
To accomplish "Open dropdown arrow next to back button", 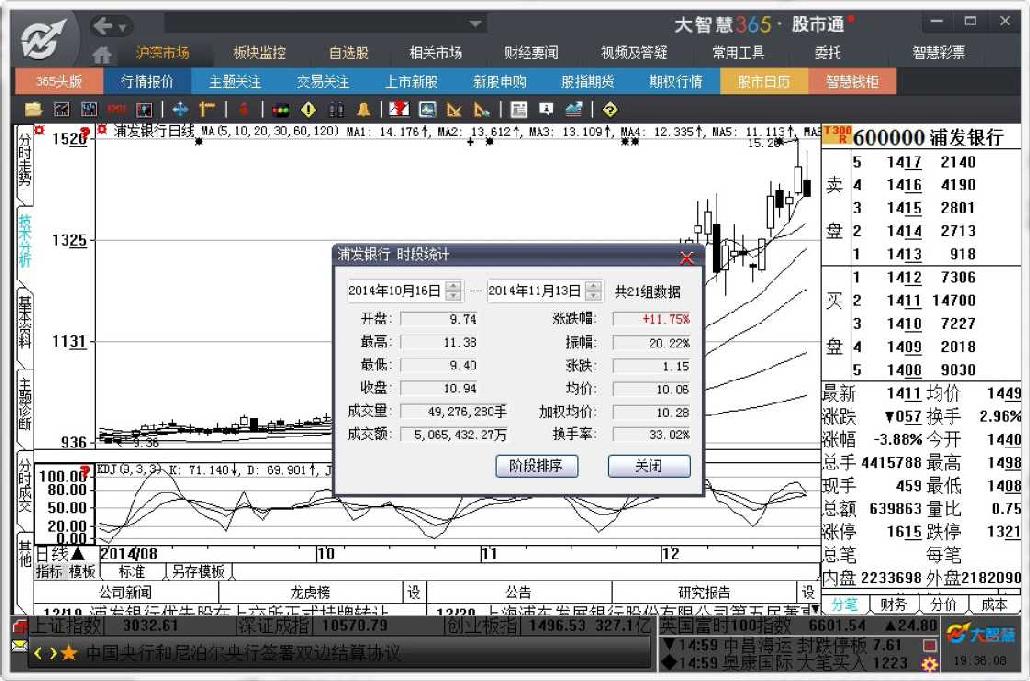I will [122, 27].
